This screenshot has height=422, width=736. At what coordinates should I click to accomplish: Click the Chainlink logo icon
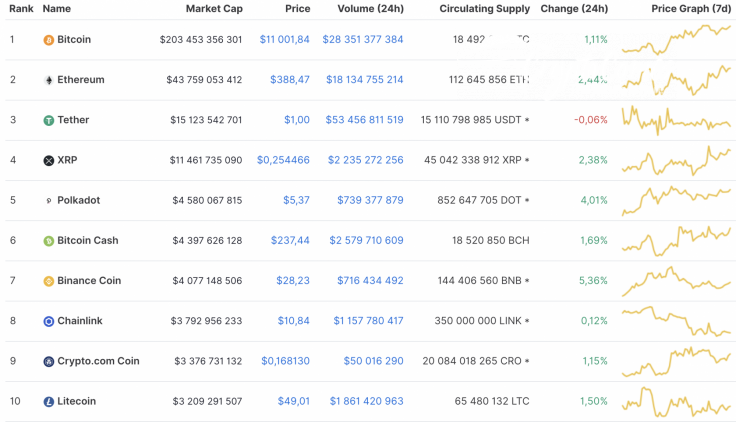click(49, 322)
